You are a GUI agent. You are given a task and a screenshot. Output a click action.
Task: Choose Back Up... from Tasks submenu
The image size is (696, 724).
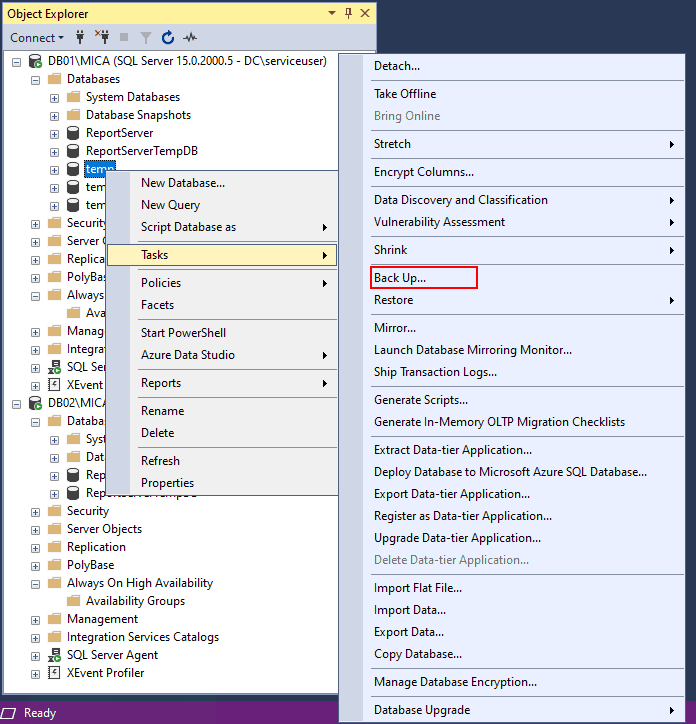pyautogui.click(x=400, y=278)
